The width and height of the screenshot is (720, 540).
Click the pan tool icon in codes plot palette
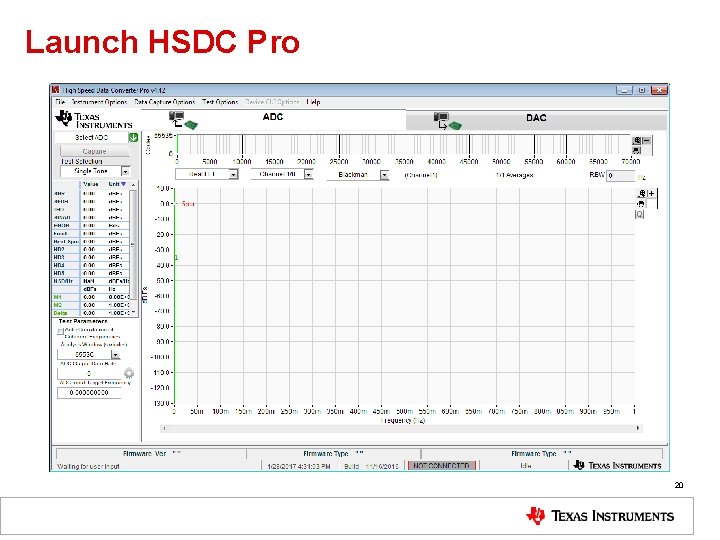(636, 150)
